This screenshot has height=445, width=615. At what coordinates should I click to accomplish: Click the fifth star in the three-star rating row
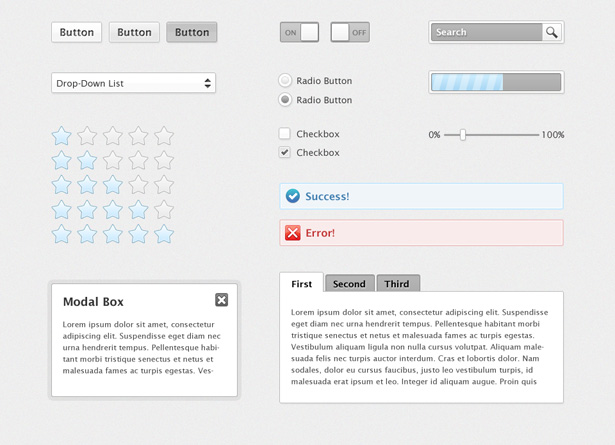coord(164,185)
